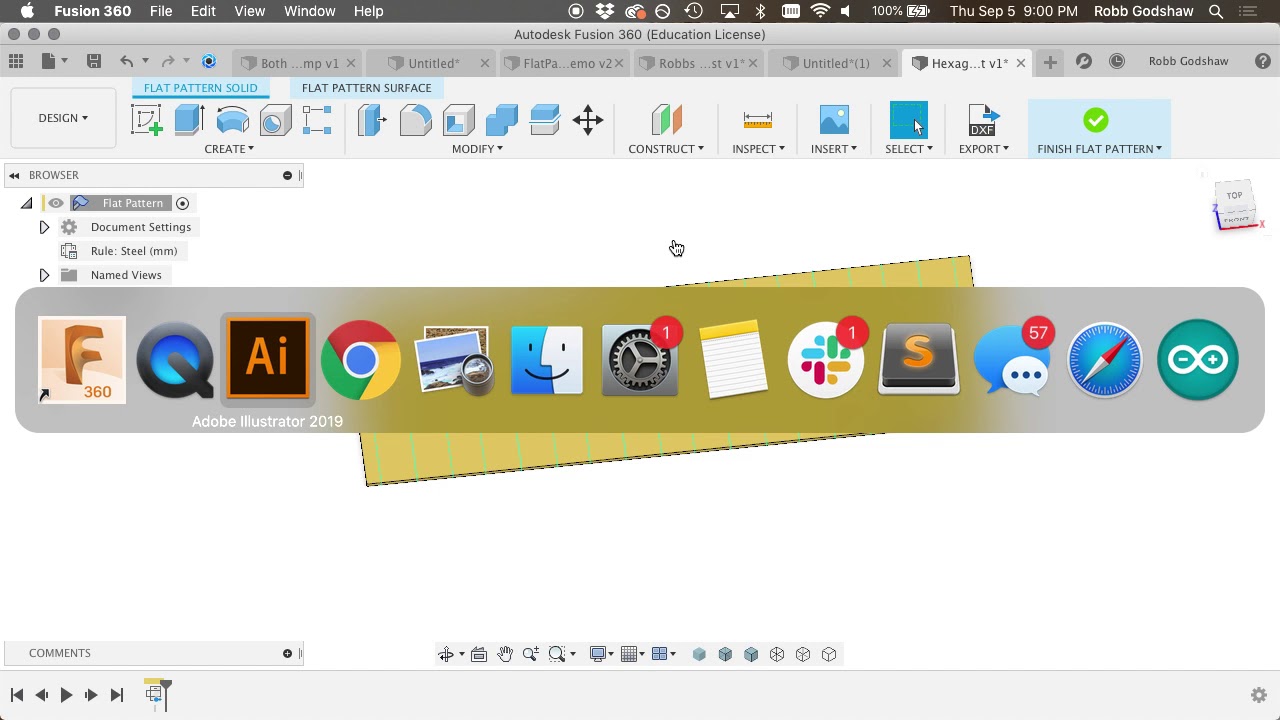Click the Redo arrow
Image resolution: width=1280 pixels, height=720 pixels.
pyautogui.click(x=168, y=62)
